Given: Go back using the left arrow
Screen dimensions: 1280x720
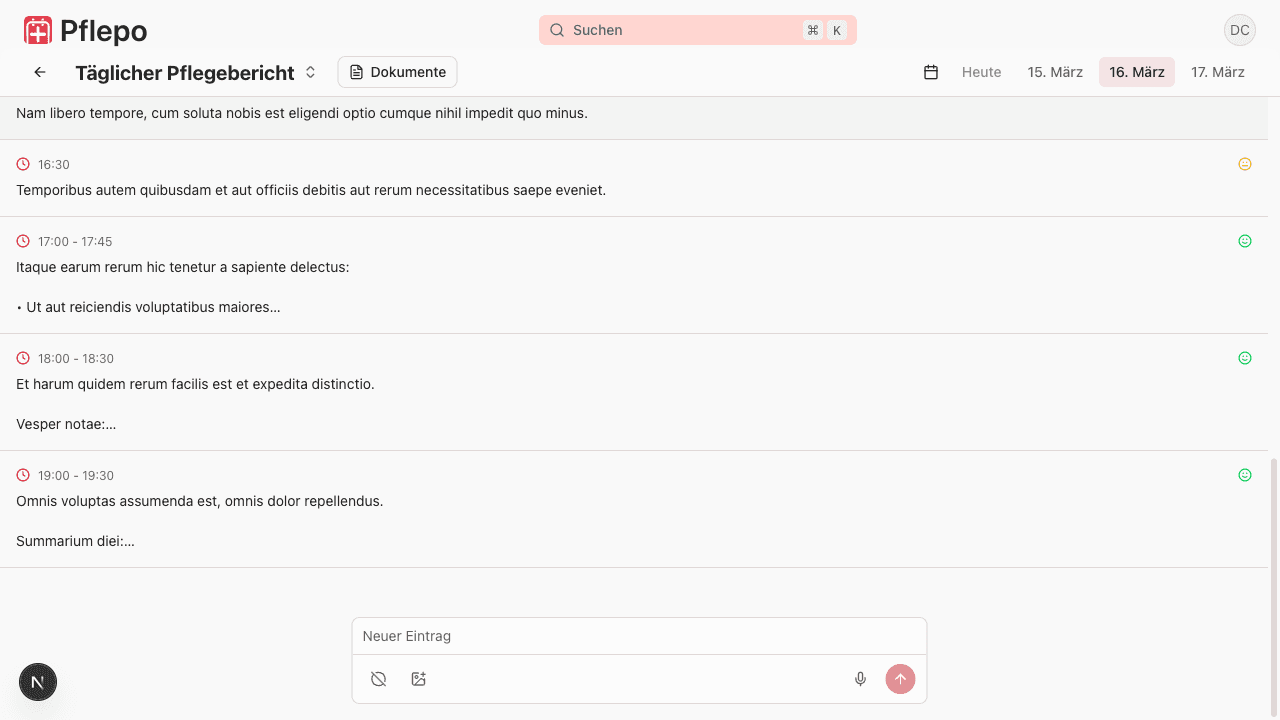Looking at the screenshot, I should (40, 72).
